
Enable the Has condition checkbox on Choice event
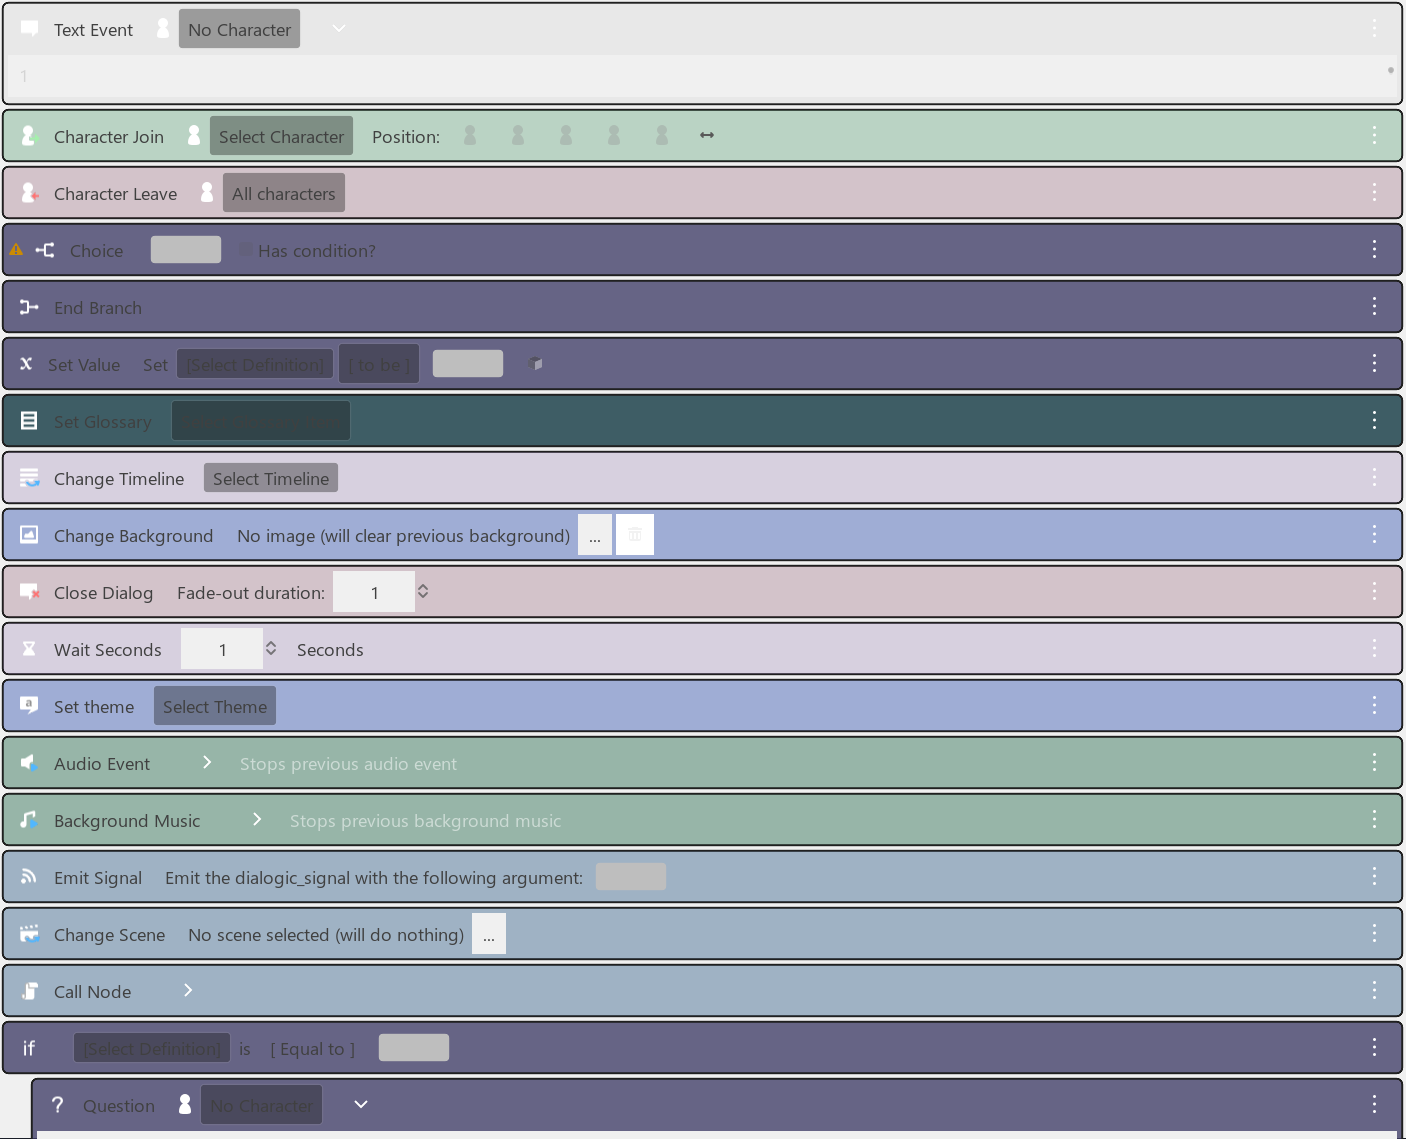pyautogui.click(x=246, y=249)
